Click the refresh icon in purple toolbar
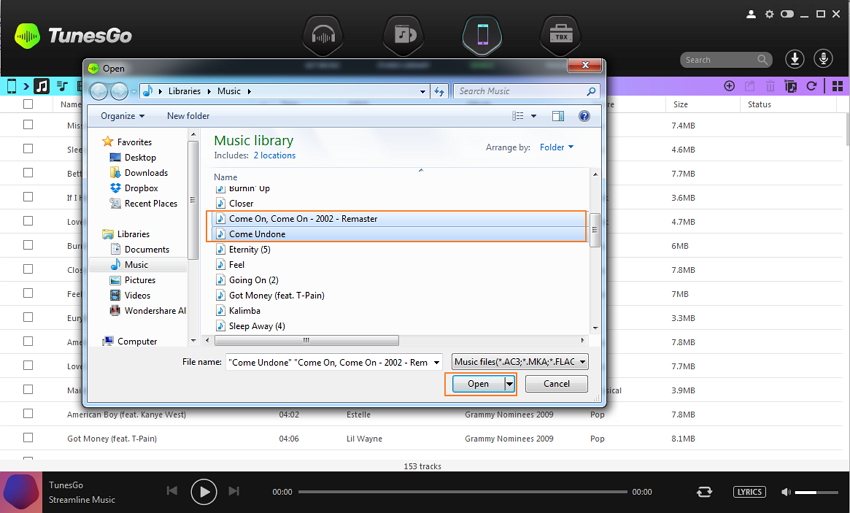Image resolution: width=850 pixels, height=513 pixels. (811, 87)
